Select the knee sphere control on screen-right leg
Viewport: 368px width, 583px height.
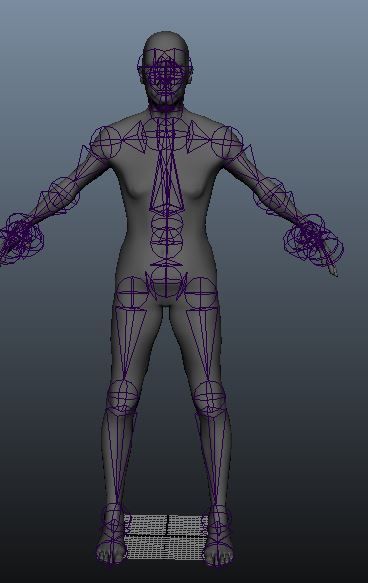click(210, 397)
